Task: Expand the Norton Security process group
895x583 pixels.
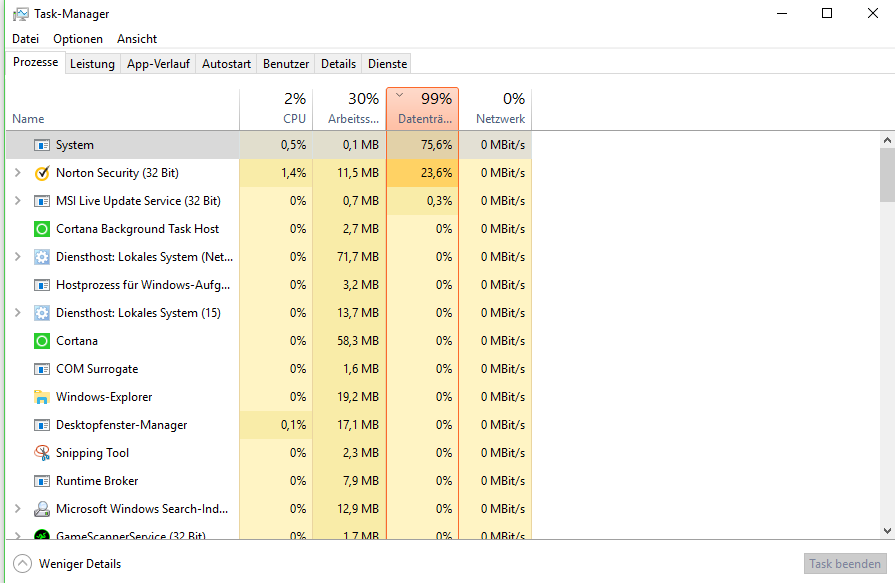Action: pyautogui.click(x=17, y=173)
